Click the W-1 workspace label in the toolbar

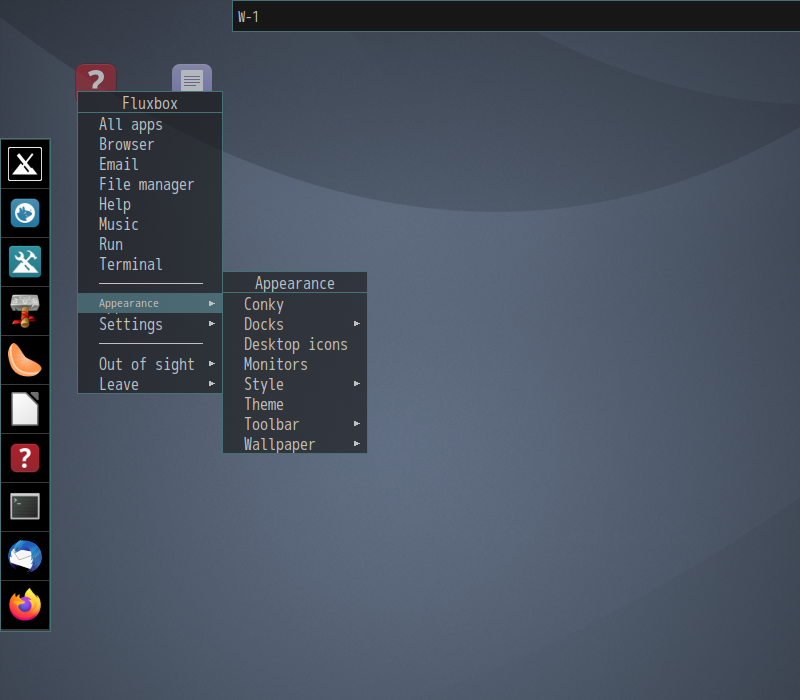click(248, 17)
